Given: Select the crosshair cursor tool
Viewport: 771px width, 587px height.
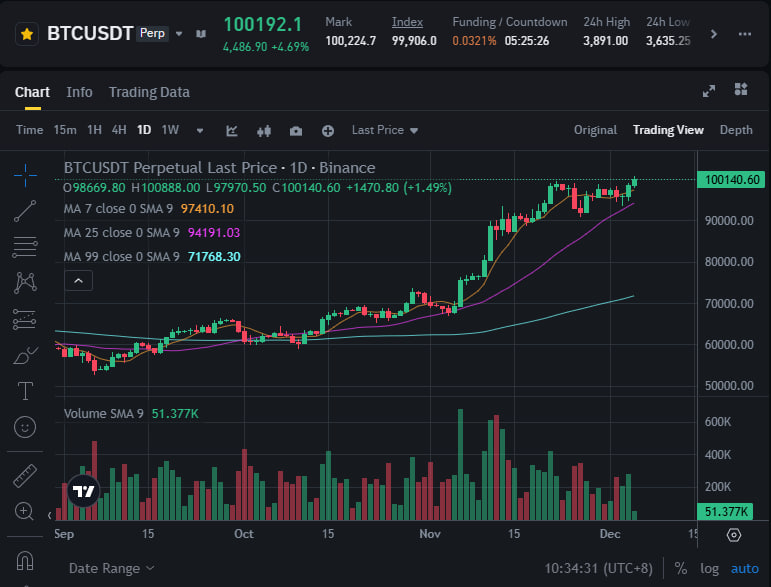Looking at the screenshot, I should click(25, 175).
